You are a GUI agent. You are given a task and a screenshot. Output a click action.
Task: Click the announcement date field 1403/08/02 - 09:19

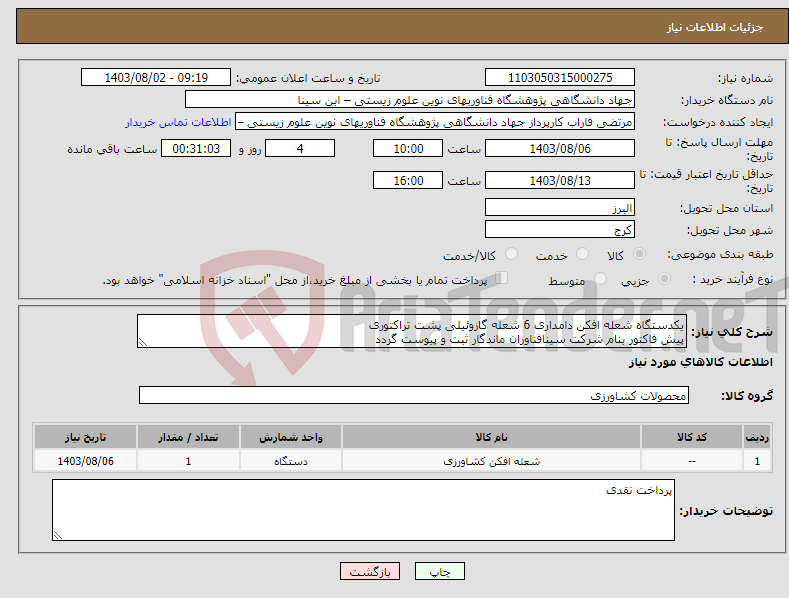coord(156,78)
